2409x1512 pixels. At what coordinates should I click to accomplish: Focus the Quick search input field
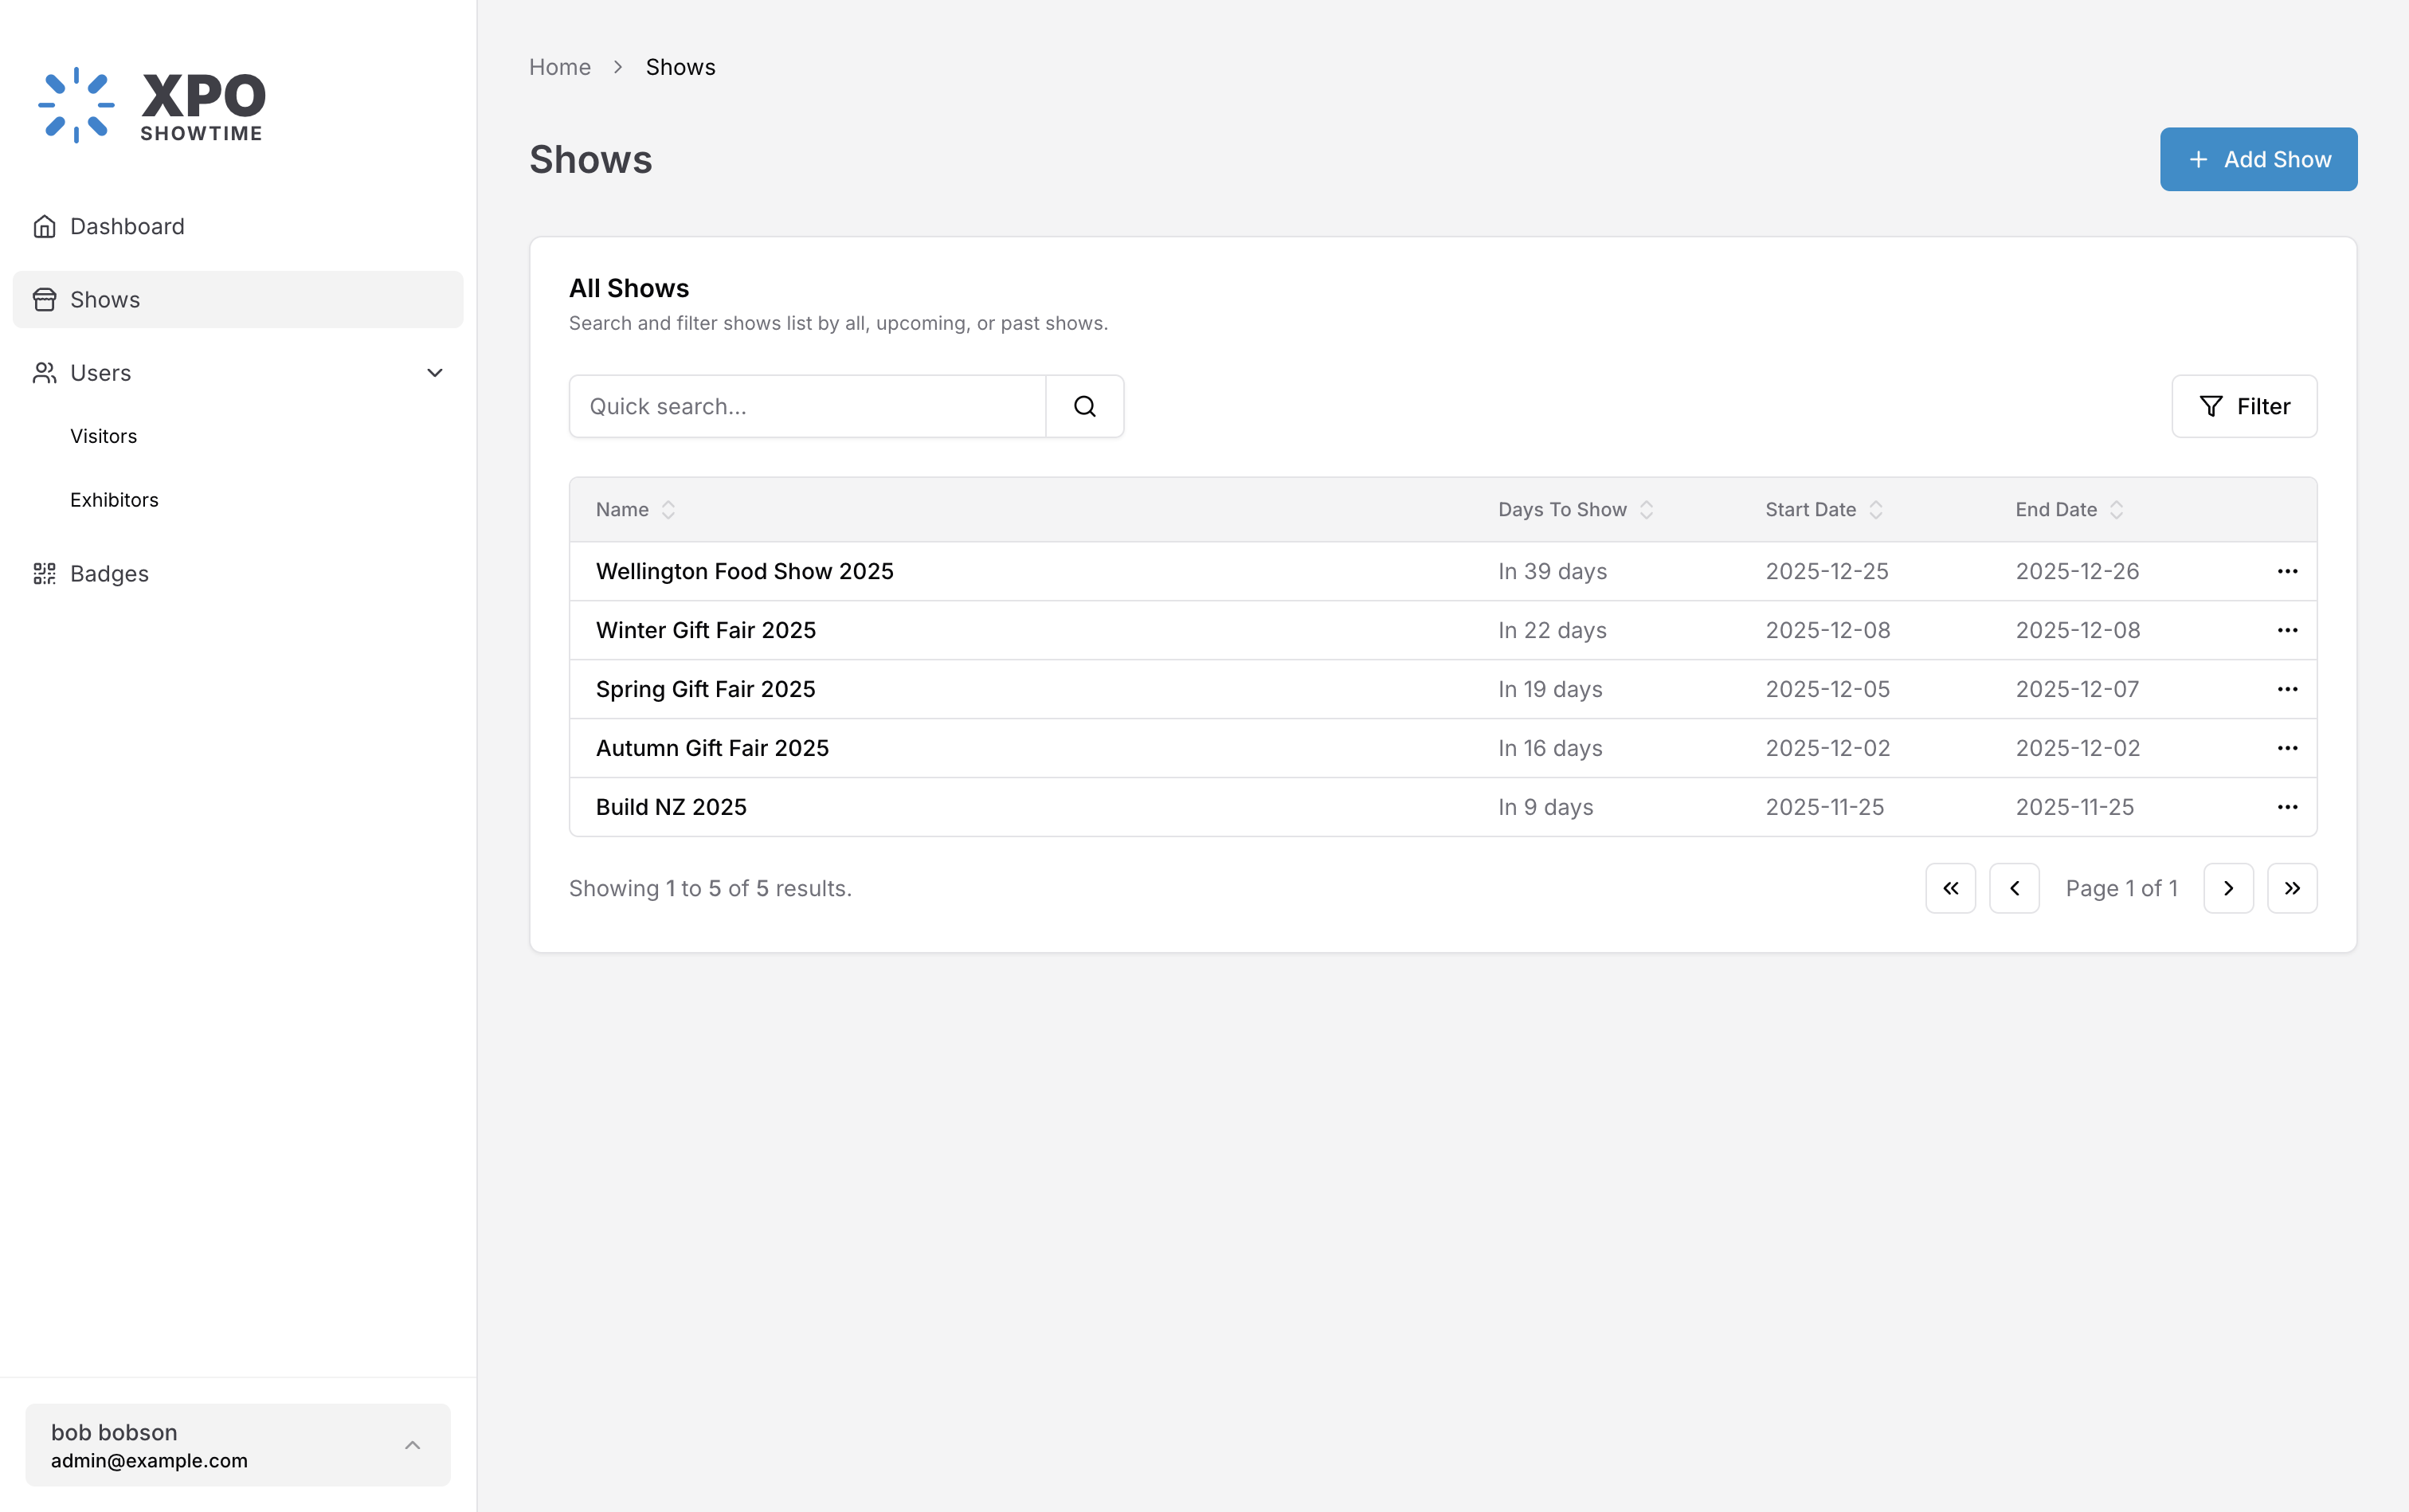(807, 406)
